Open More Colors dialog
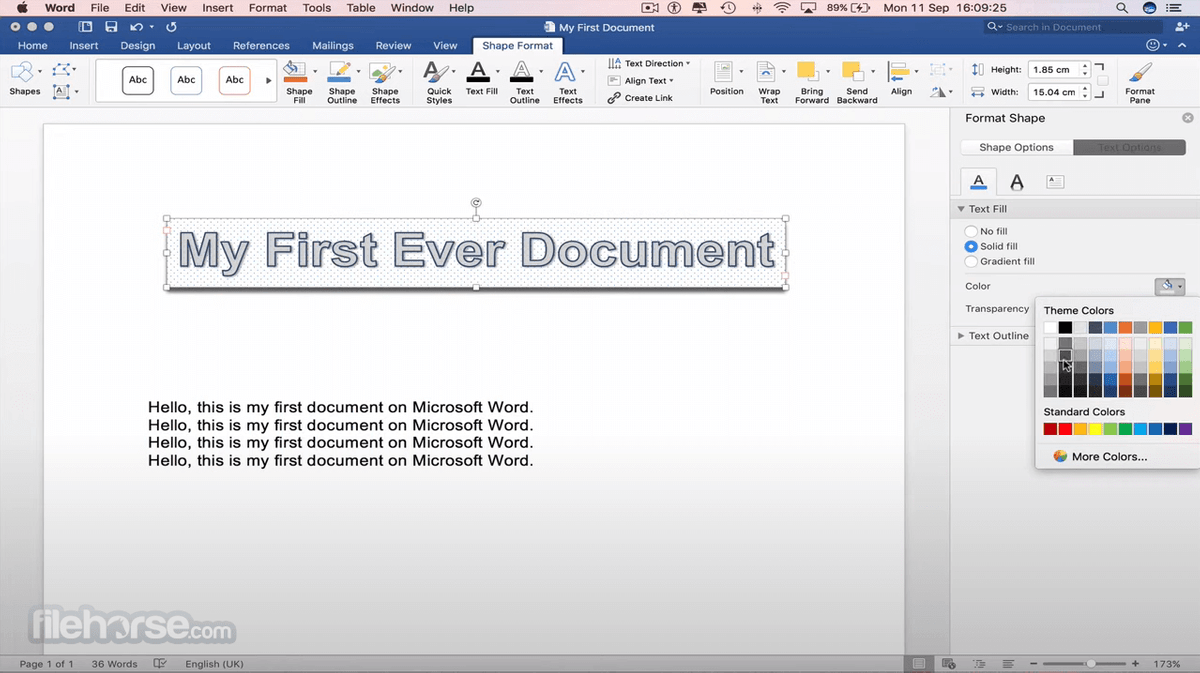The width and height of the screenshot is (1200, 673). coord(1108,456)
